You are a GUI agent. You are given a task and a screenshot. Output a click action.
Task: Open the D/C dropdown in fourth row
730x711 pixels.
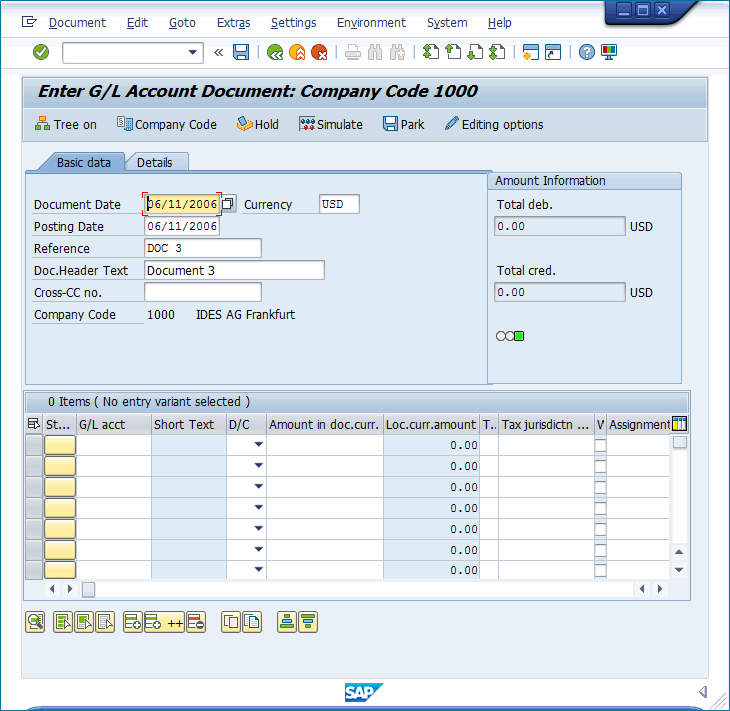tap(258, 508)
